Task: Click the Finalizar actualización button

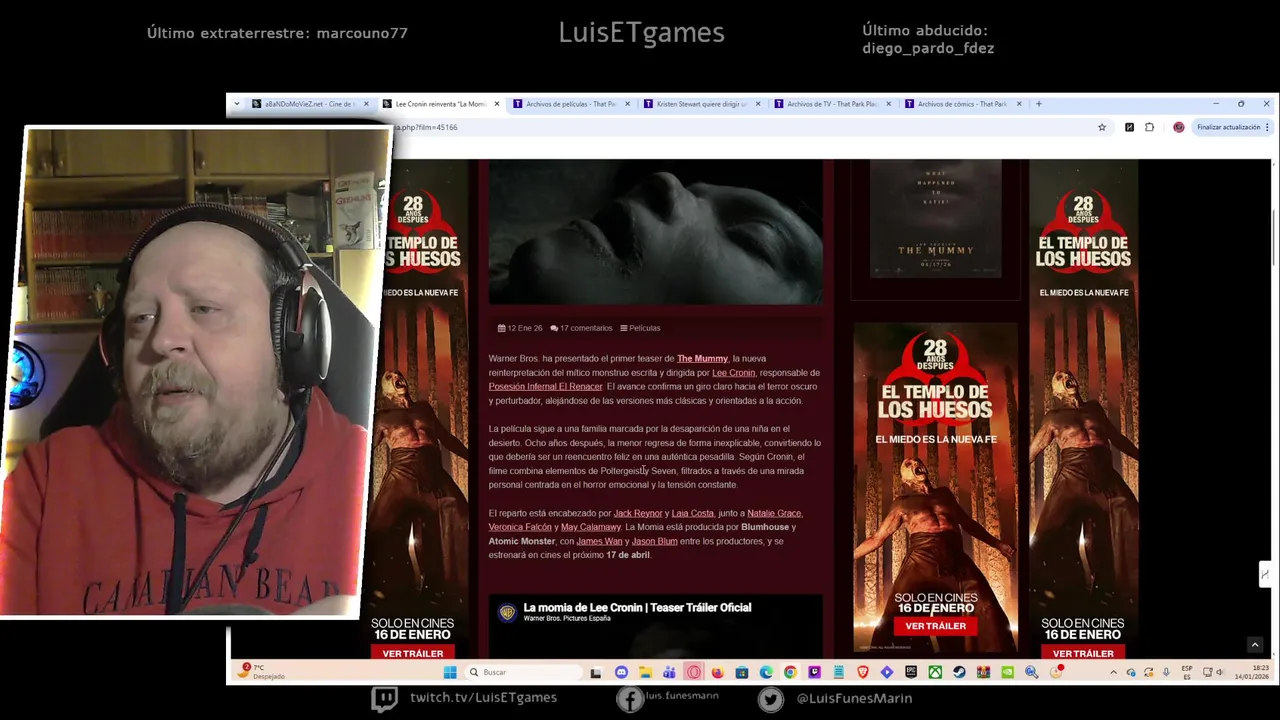Action: coord(1228,127)
